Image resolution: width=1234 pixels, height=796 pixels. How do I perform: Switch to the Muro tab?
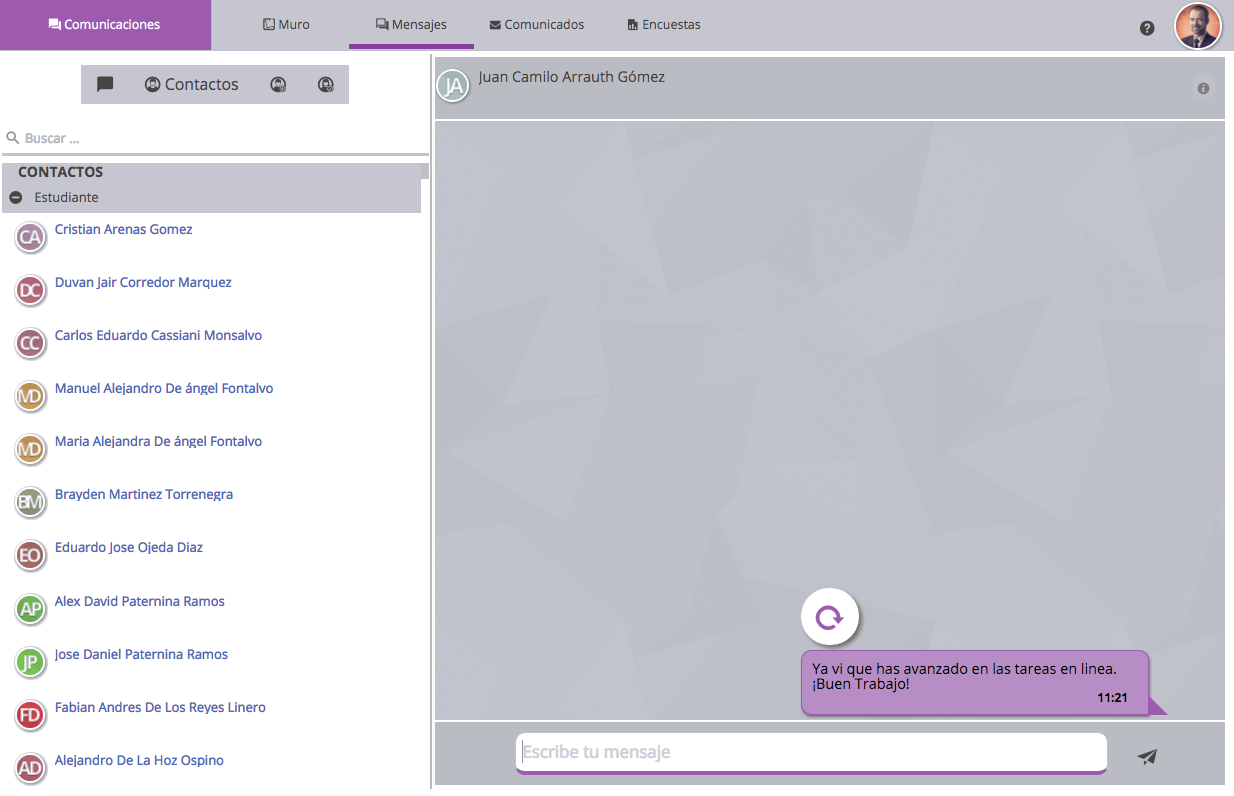click(286, 25)
